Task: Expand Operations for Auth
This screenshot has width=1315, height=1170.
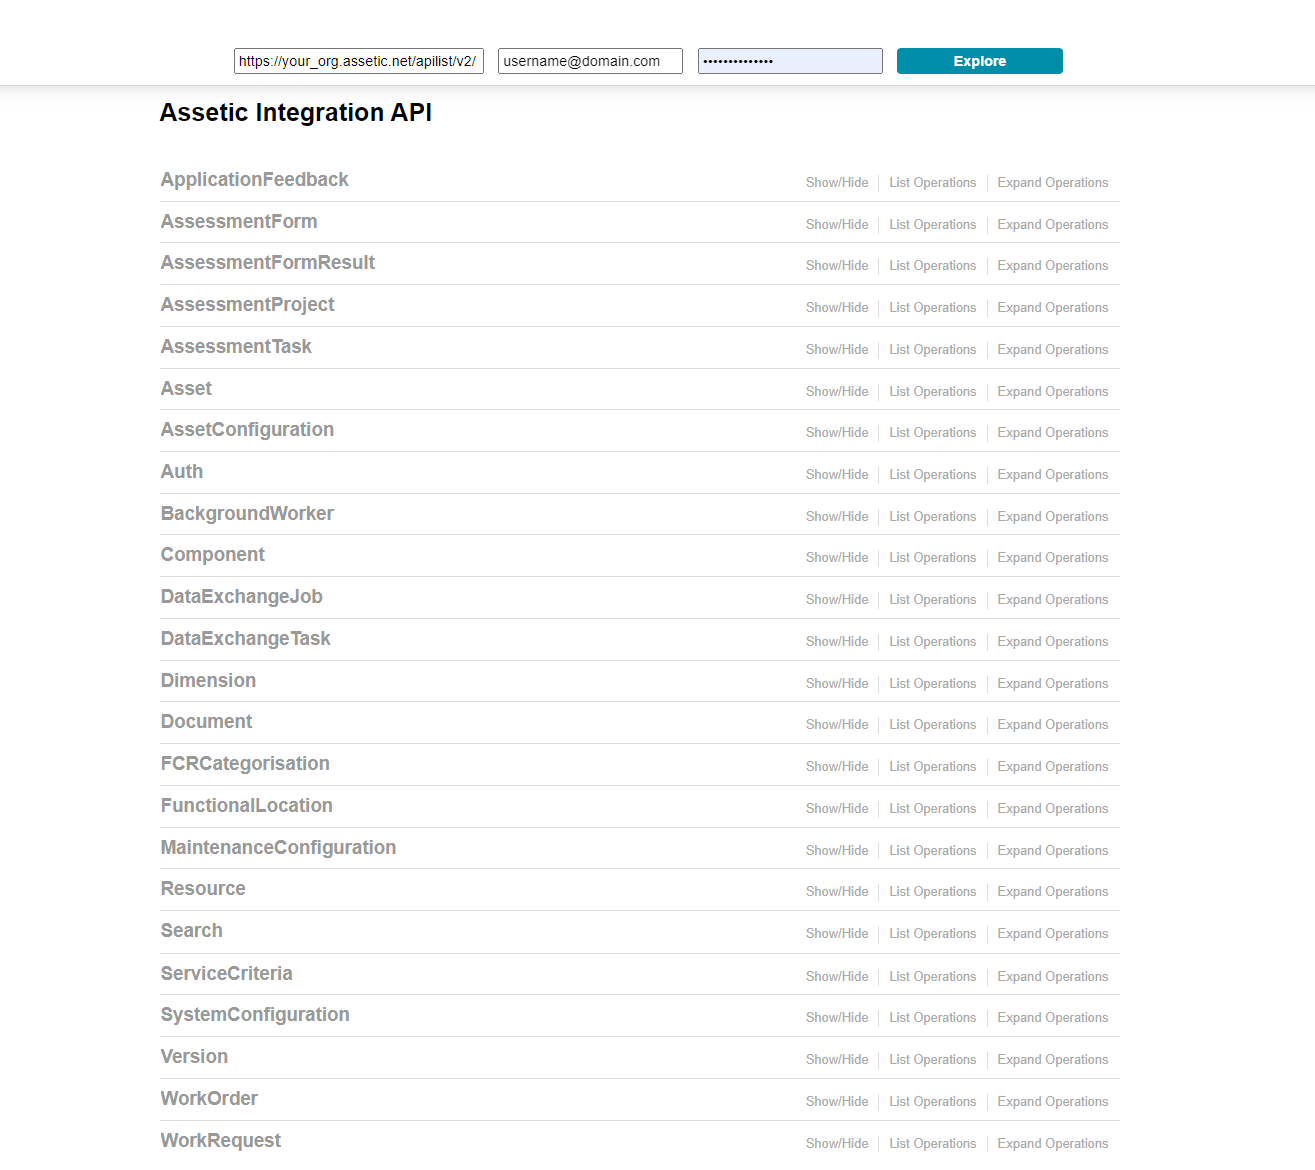Action: tap(1052, 475)
